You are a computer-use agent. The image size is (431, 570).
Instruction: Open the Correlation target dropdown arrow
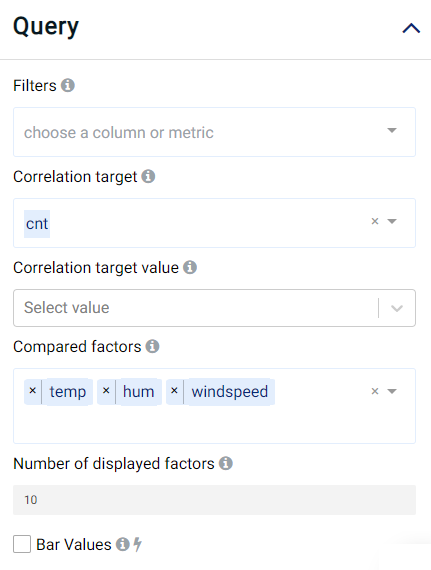pos(392,221)
